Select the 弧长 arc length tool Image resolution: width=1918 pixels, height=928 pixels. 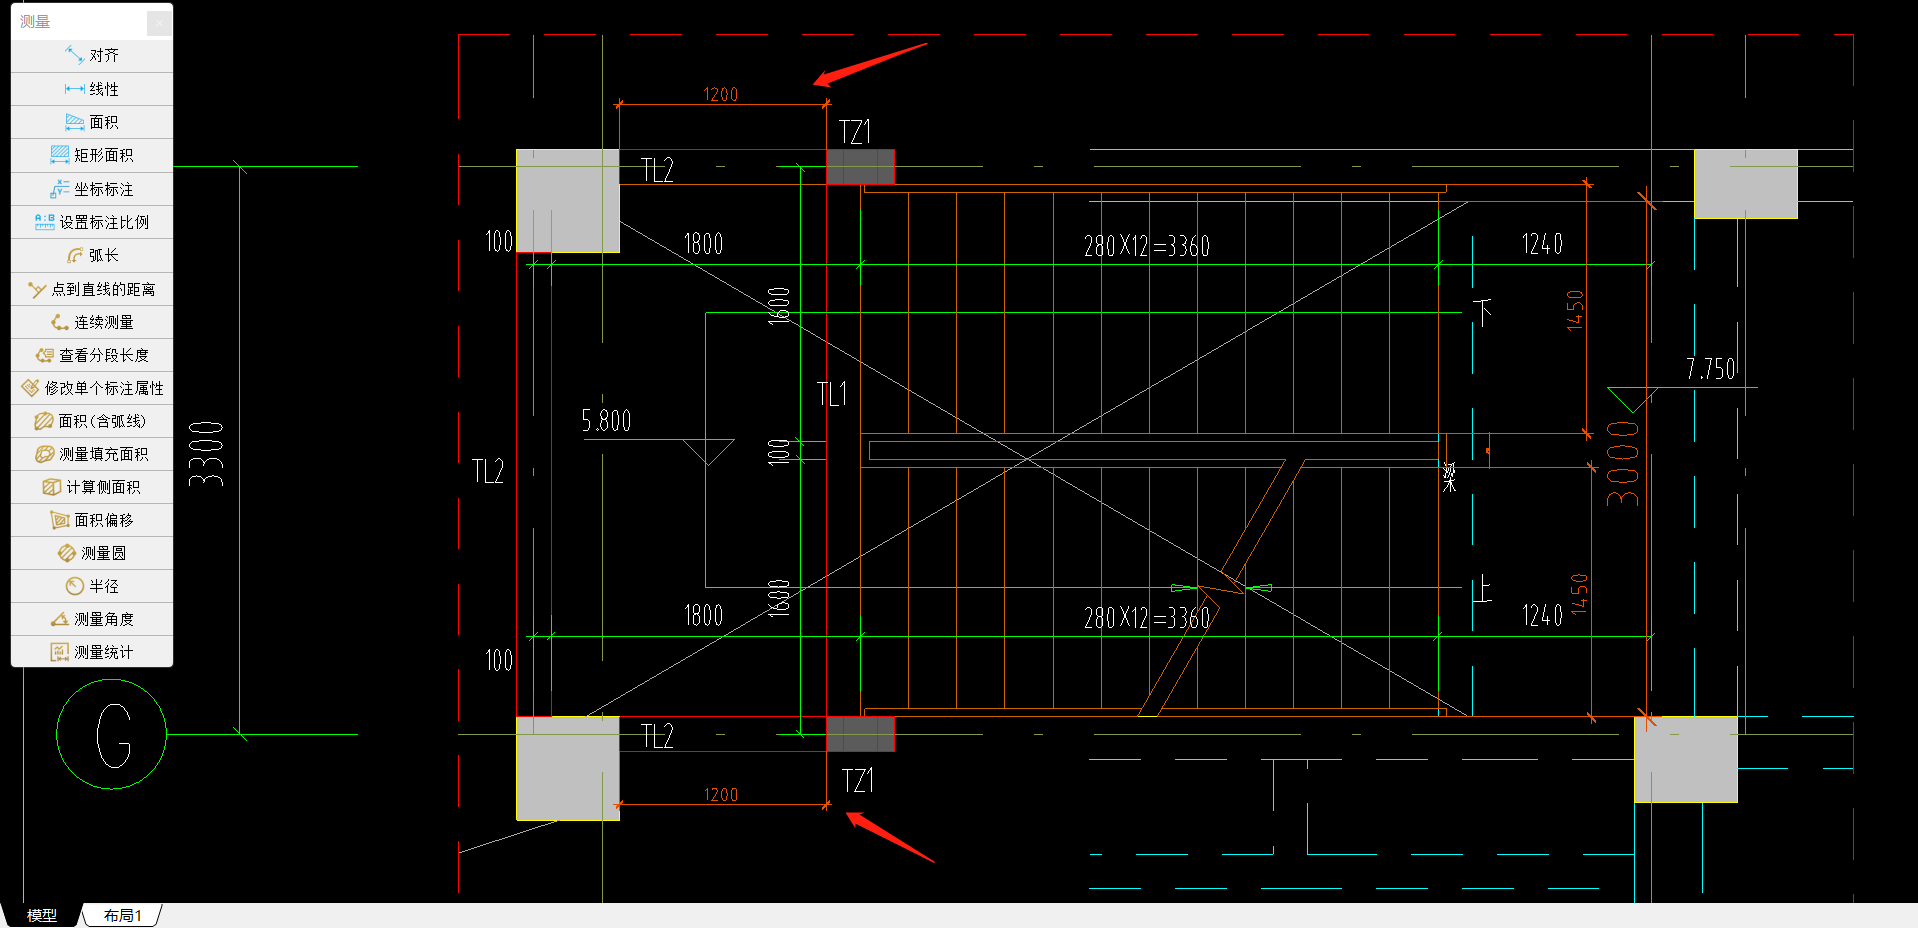tap(92, 255)
